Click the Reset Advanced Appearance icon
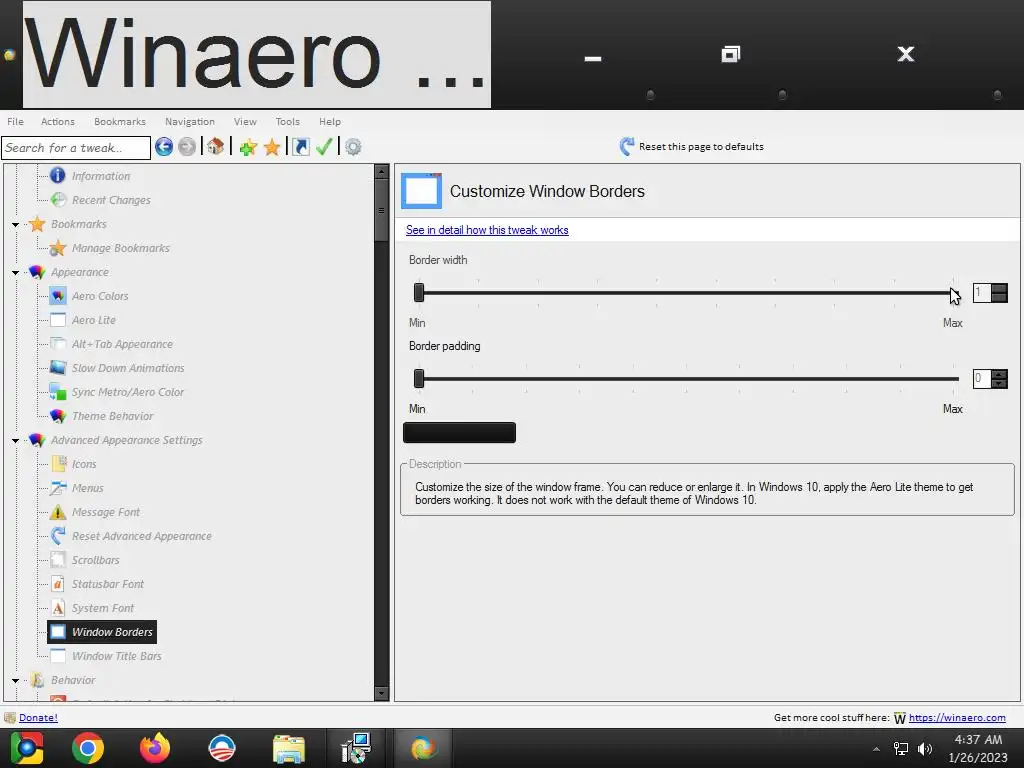 [57, 536]
